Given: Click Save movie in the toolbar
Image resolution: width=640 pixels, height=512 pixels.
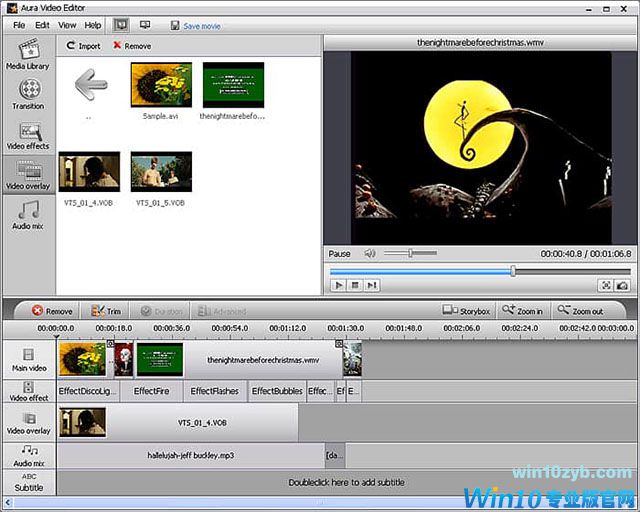Looking at the screenshot, I should 196,26.
